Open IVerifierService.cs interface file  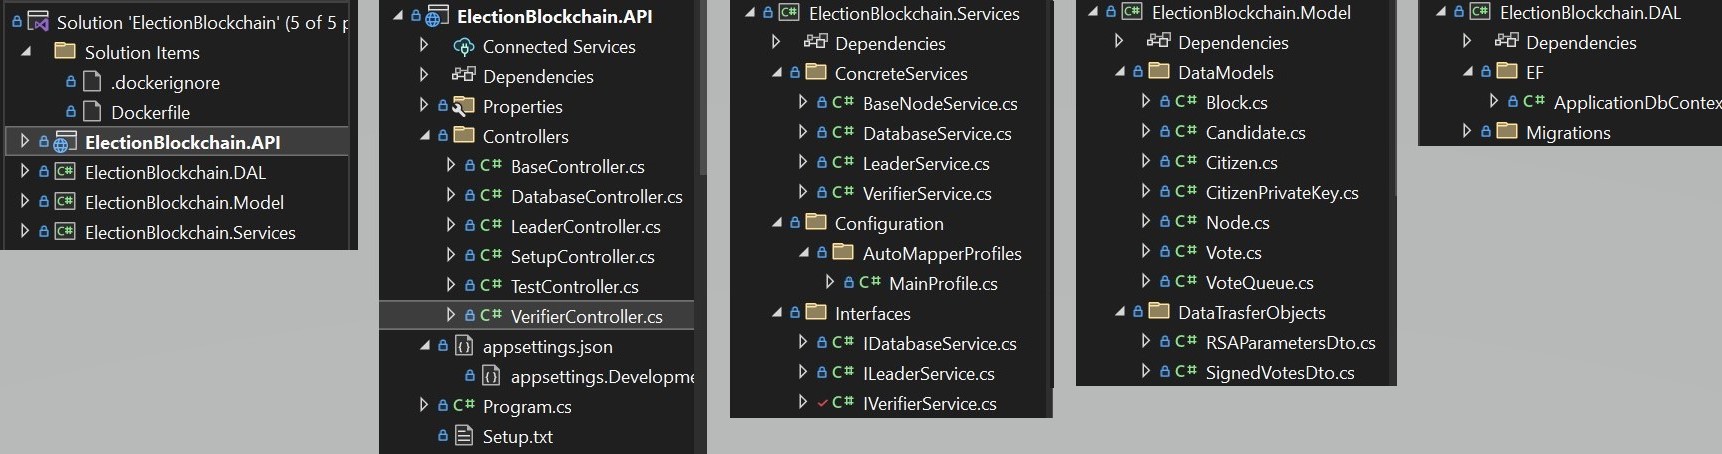[929, 404]
